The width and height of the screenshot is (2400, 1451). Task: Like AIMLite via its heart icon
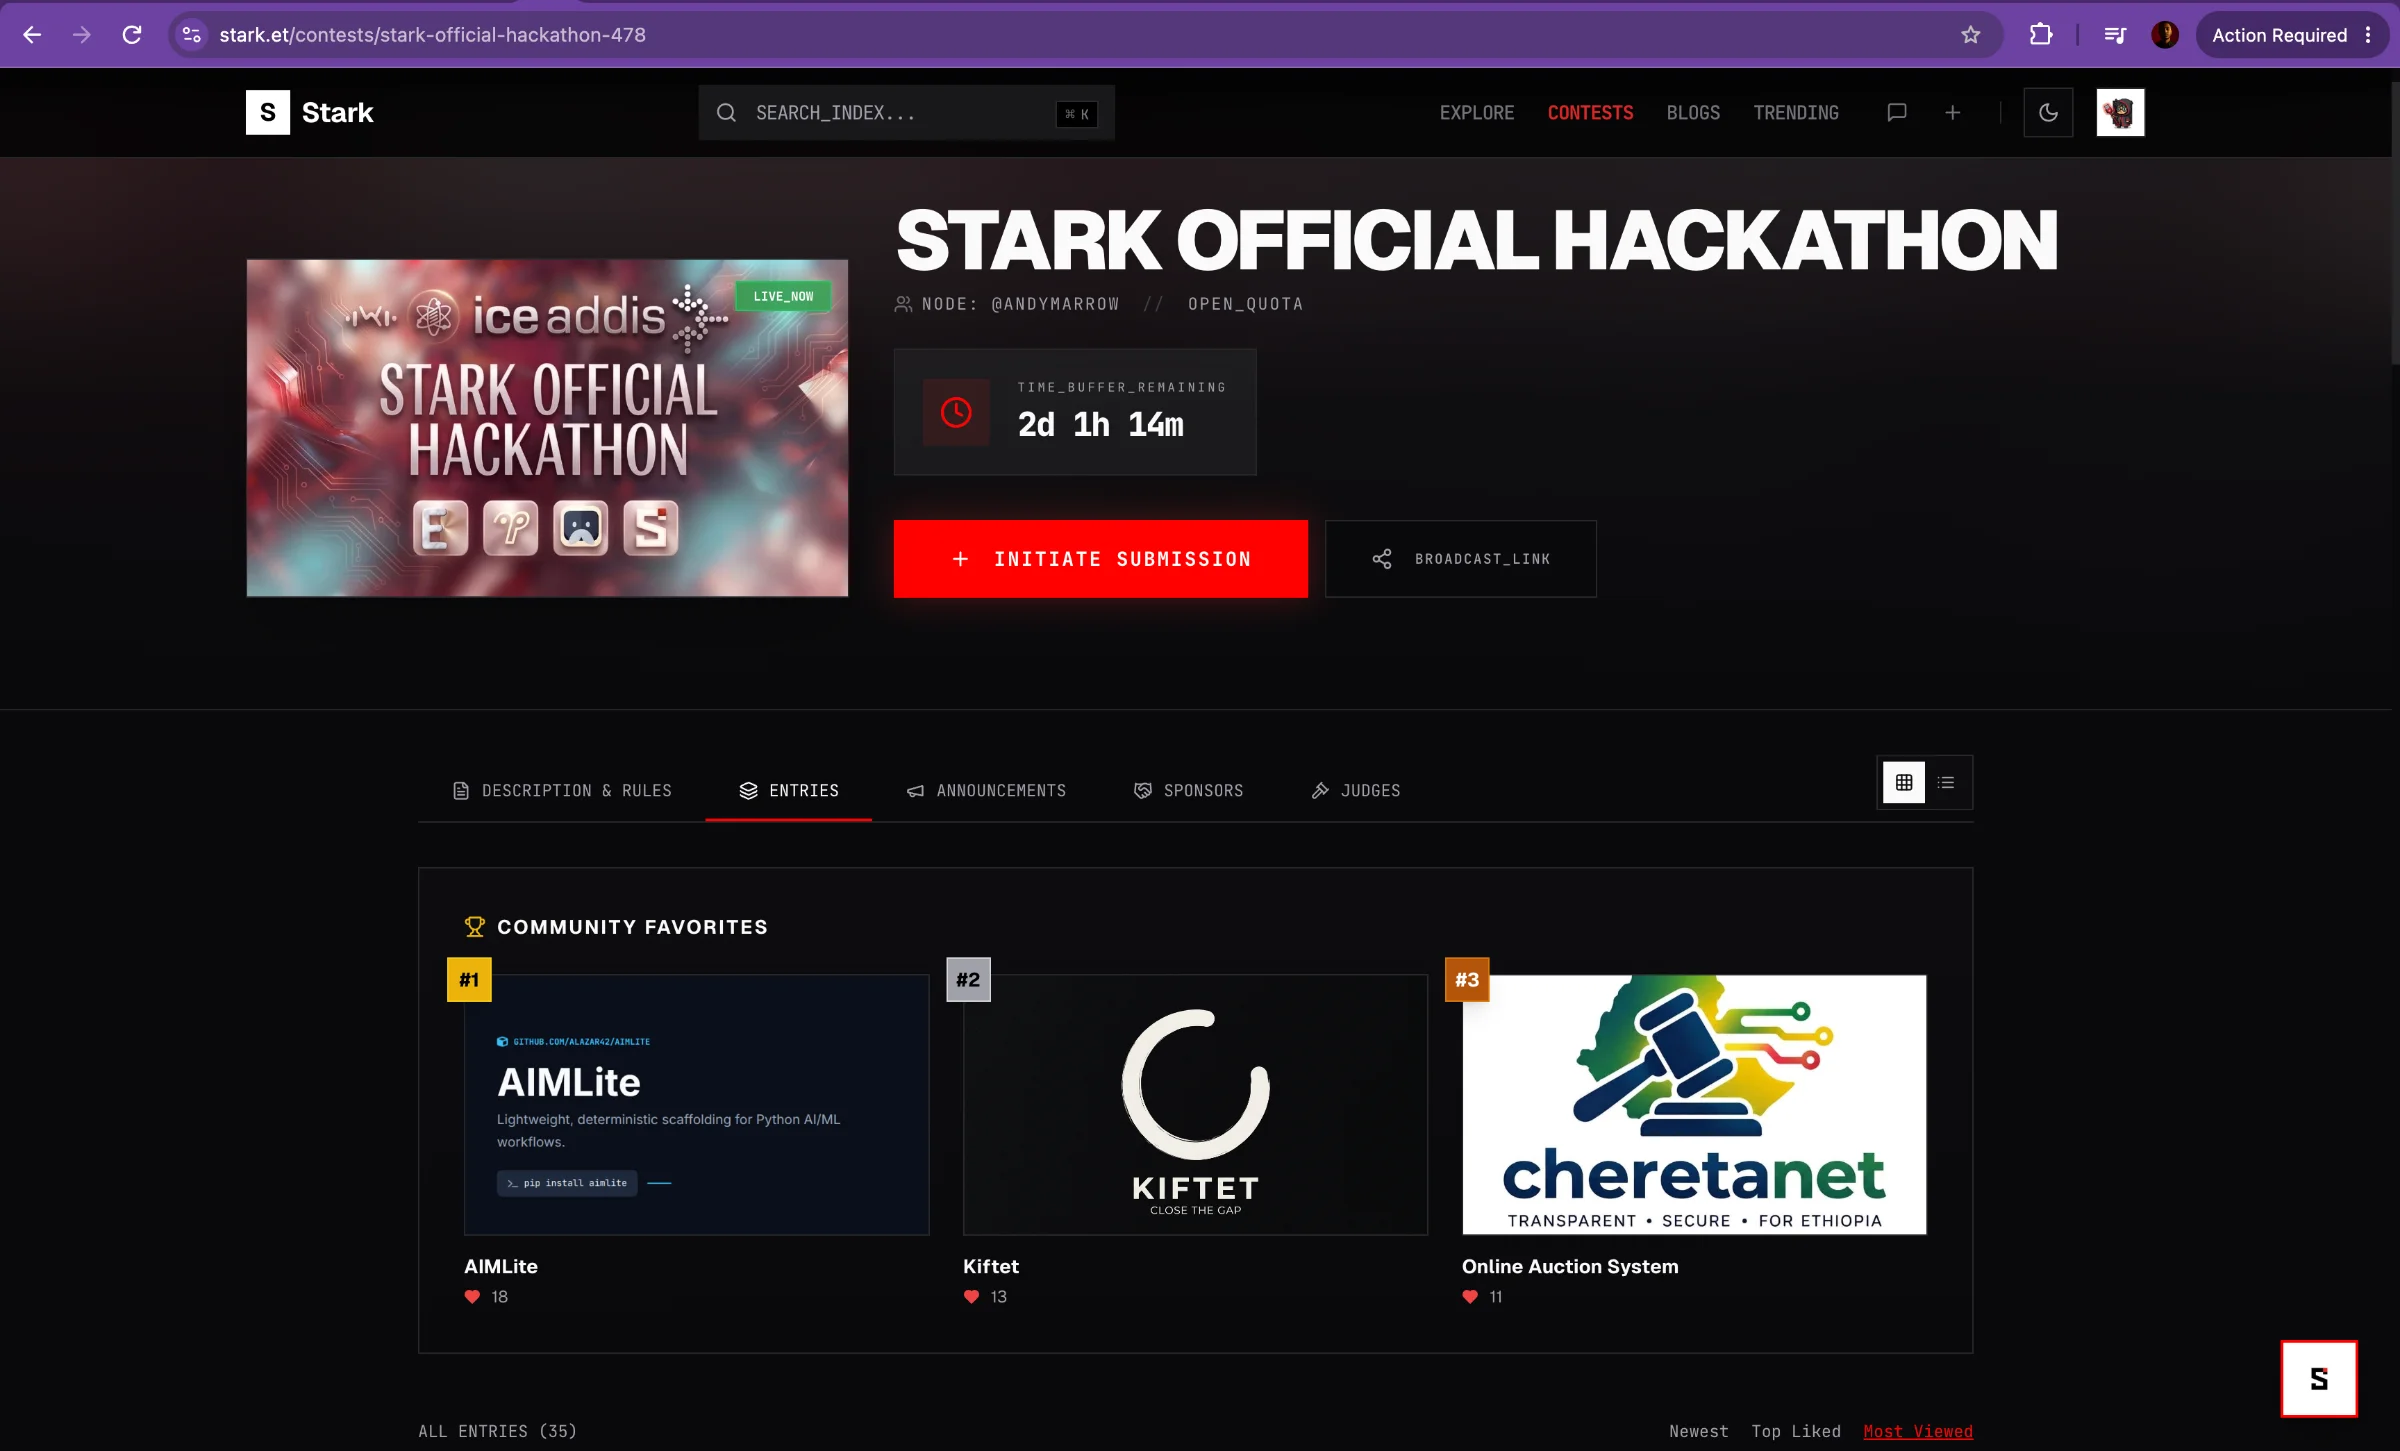tap(472, 1297)
